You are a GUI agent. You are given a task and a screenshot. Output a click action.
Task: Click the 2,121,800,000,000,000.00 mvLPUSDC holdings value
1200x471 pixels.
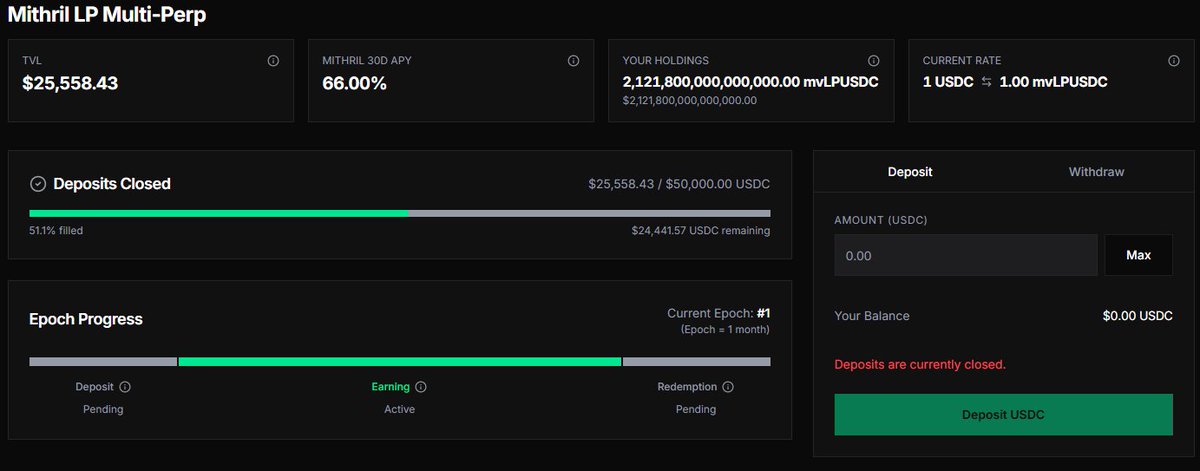(750, 82)
